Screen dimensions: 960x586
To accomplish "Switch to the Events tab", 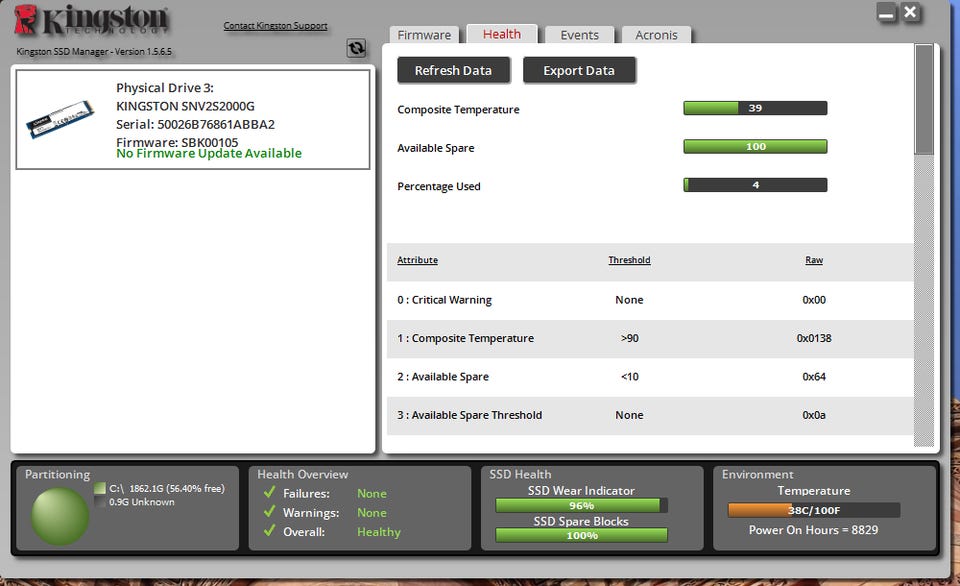I will click(x=579, y=35).
